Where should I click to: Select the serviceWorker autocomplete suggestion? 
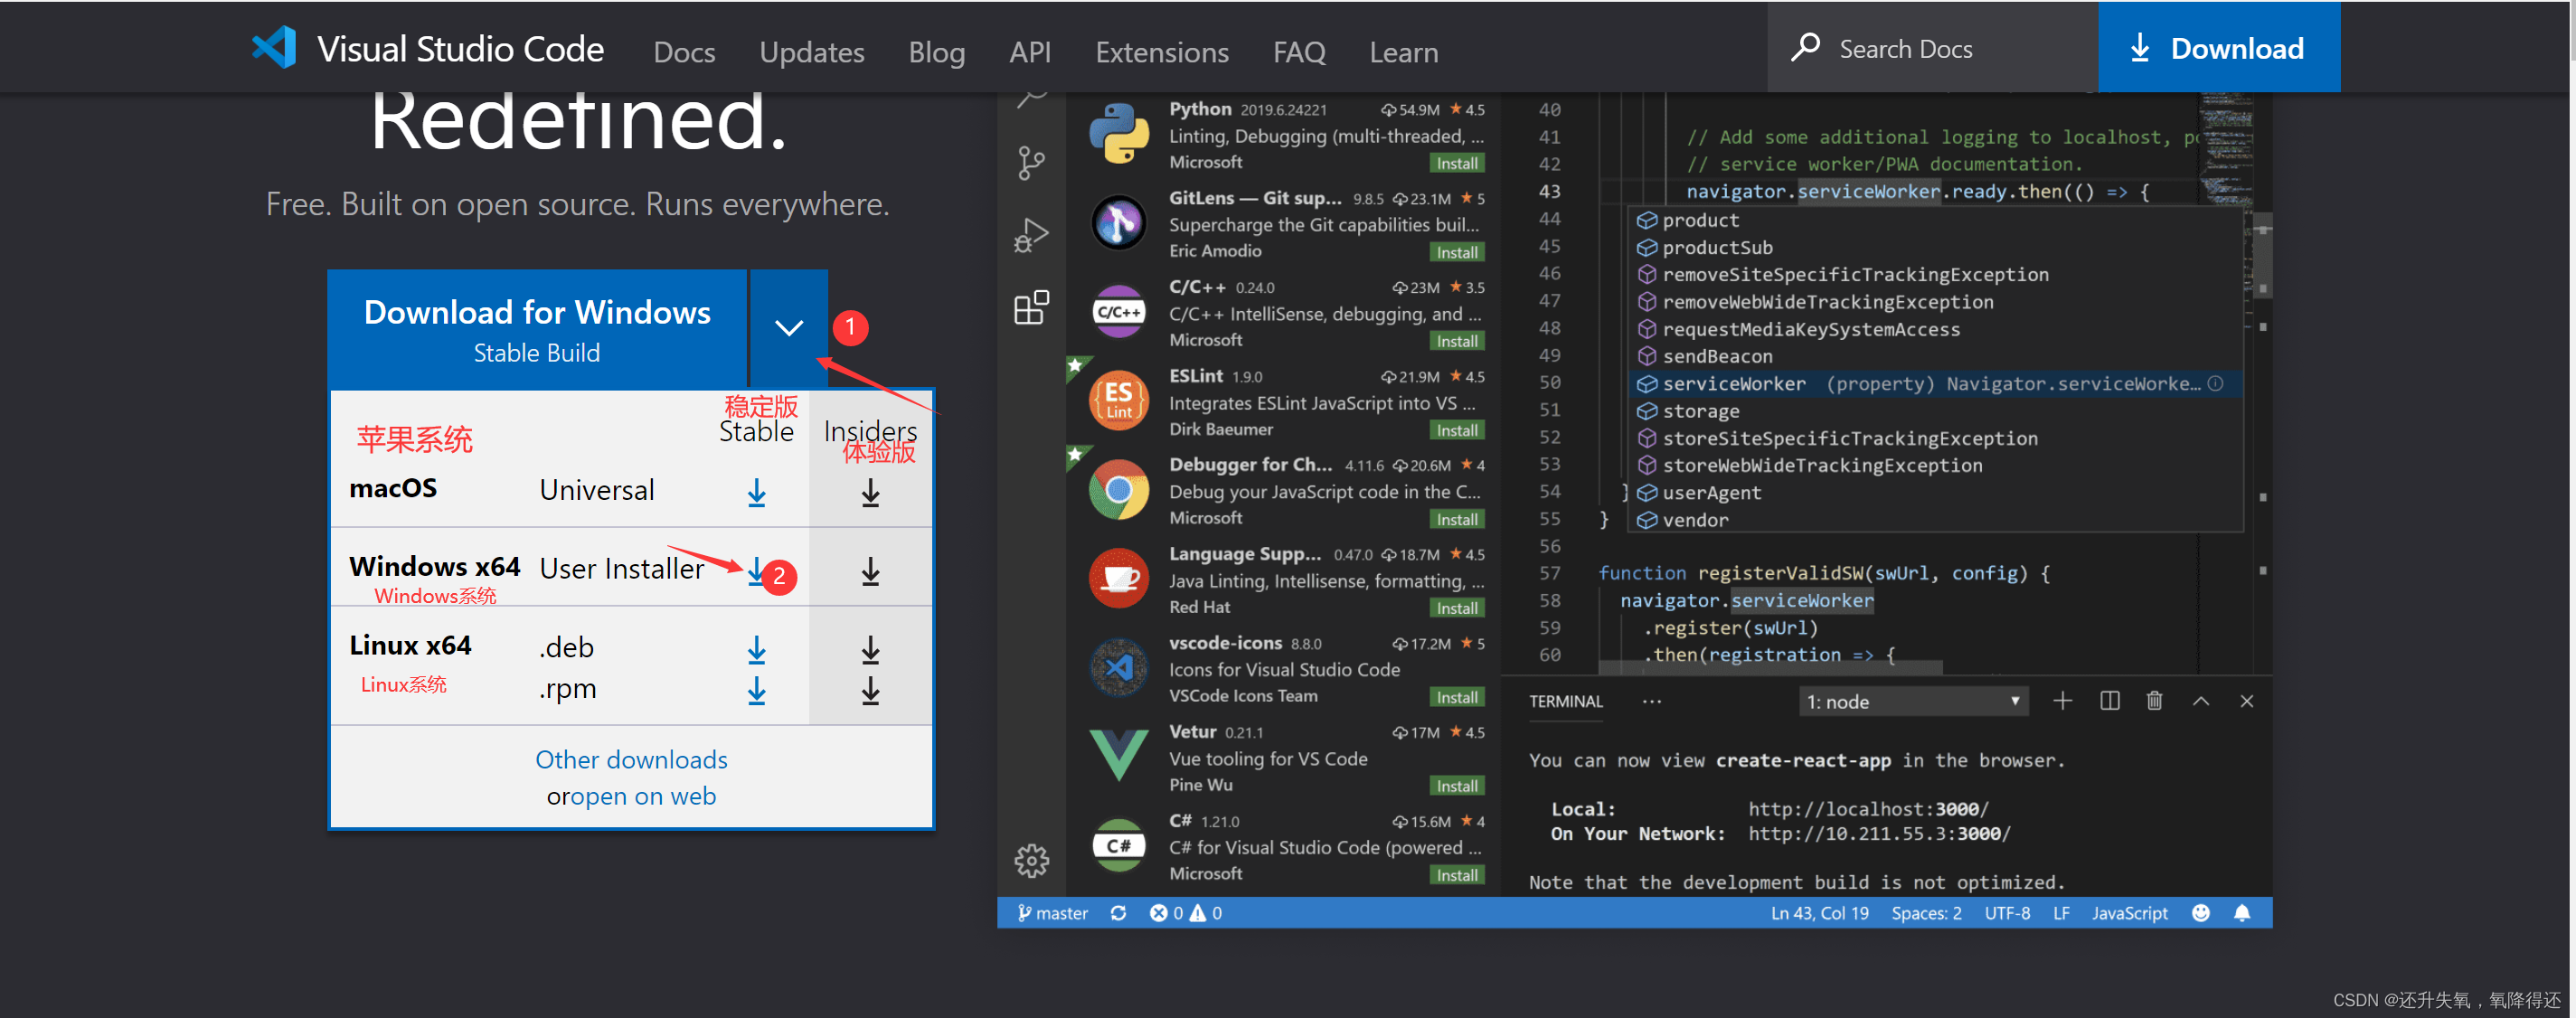coord(1936,384)
